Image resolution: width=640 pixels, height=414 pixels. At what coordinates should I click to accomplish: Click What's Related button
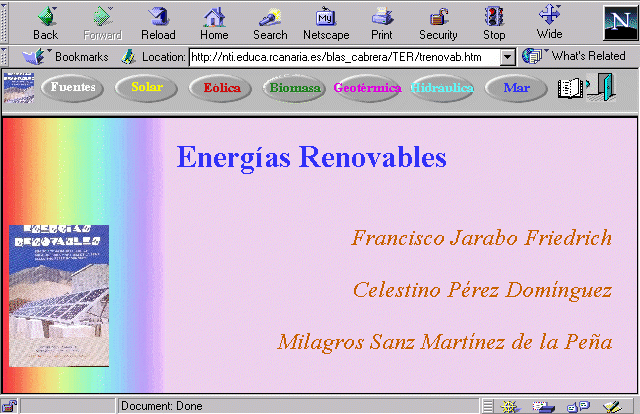pyautogui.click(x=577, y=57)
